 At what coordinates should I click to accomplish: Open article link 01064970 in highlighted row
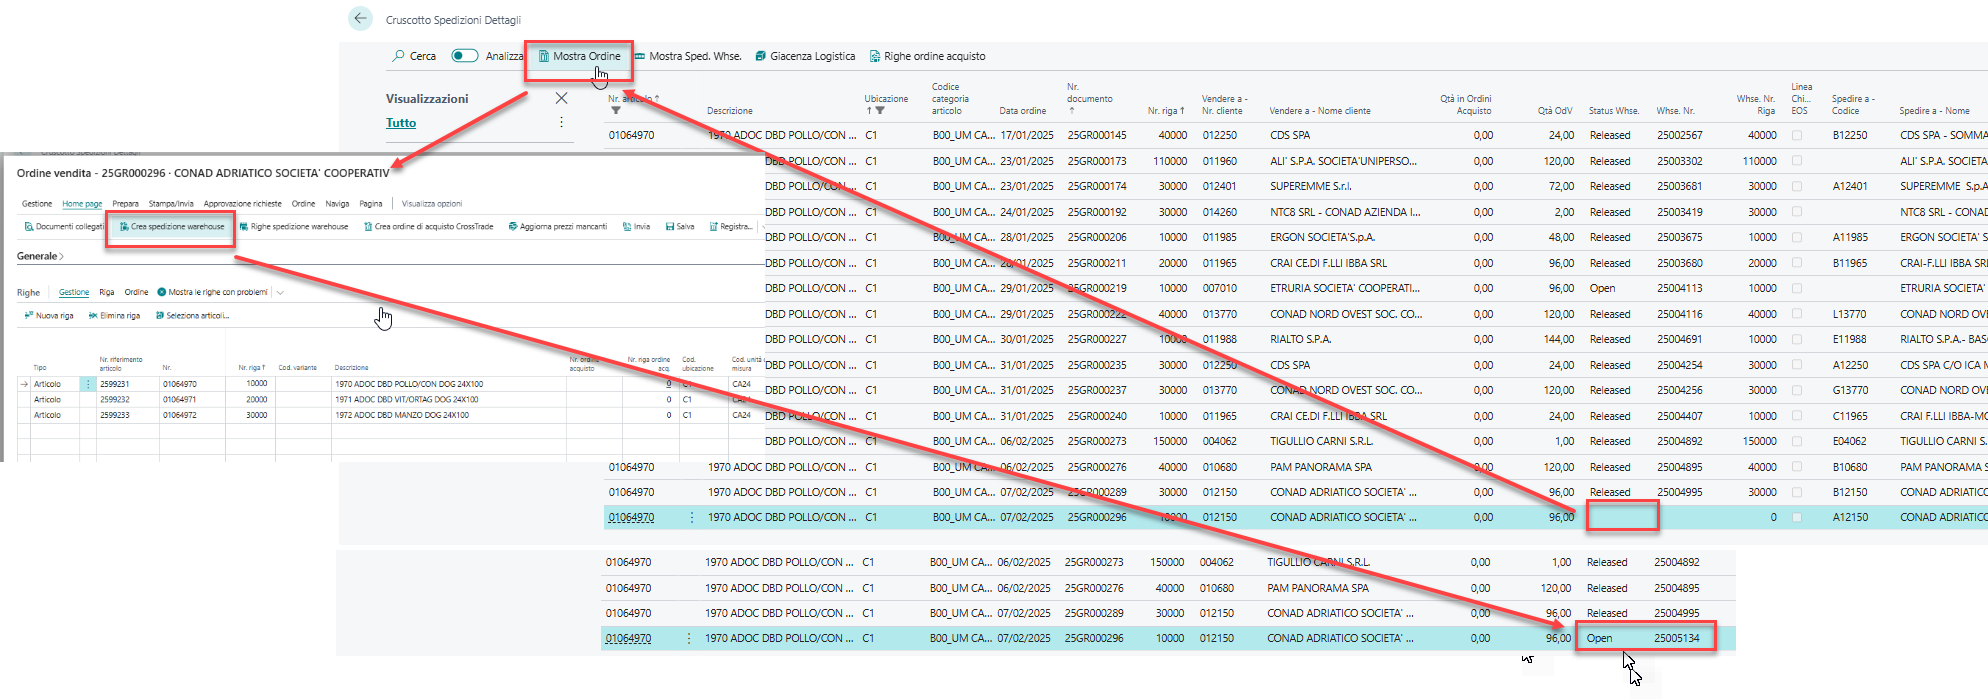tap(631, 517)
